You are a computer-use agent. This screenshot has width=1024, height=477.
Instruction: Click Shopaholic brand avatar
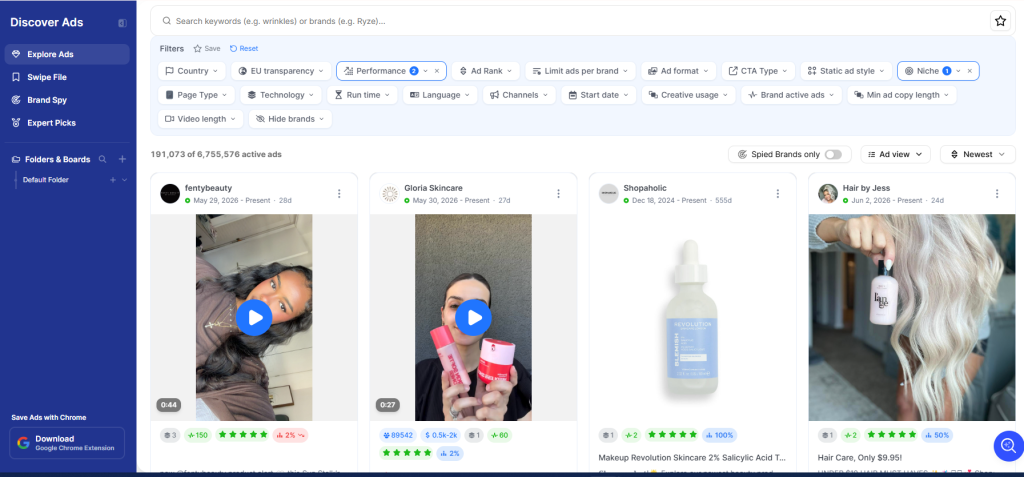[609, 193]
